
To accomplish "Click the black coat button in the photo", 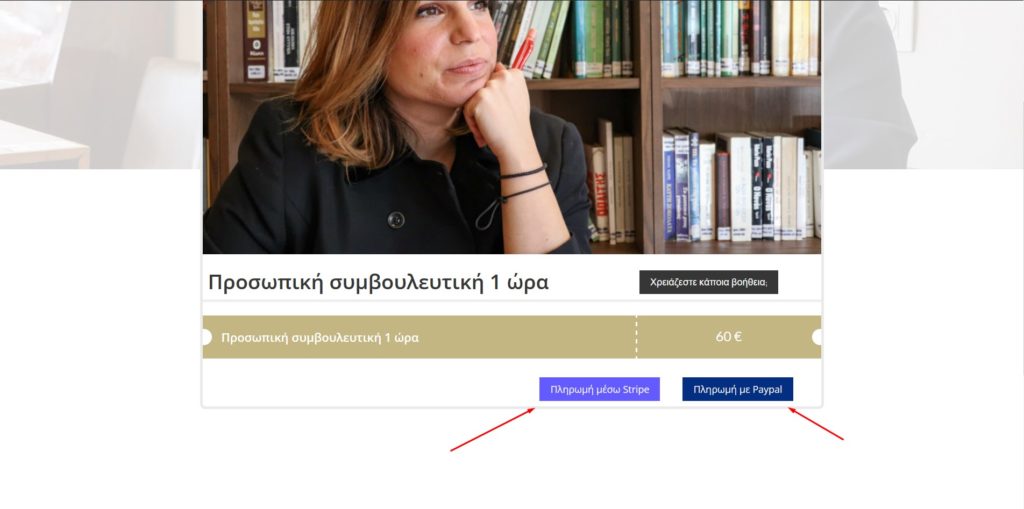I will pyautogui.click(x=396, y=220).
